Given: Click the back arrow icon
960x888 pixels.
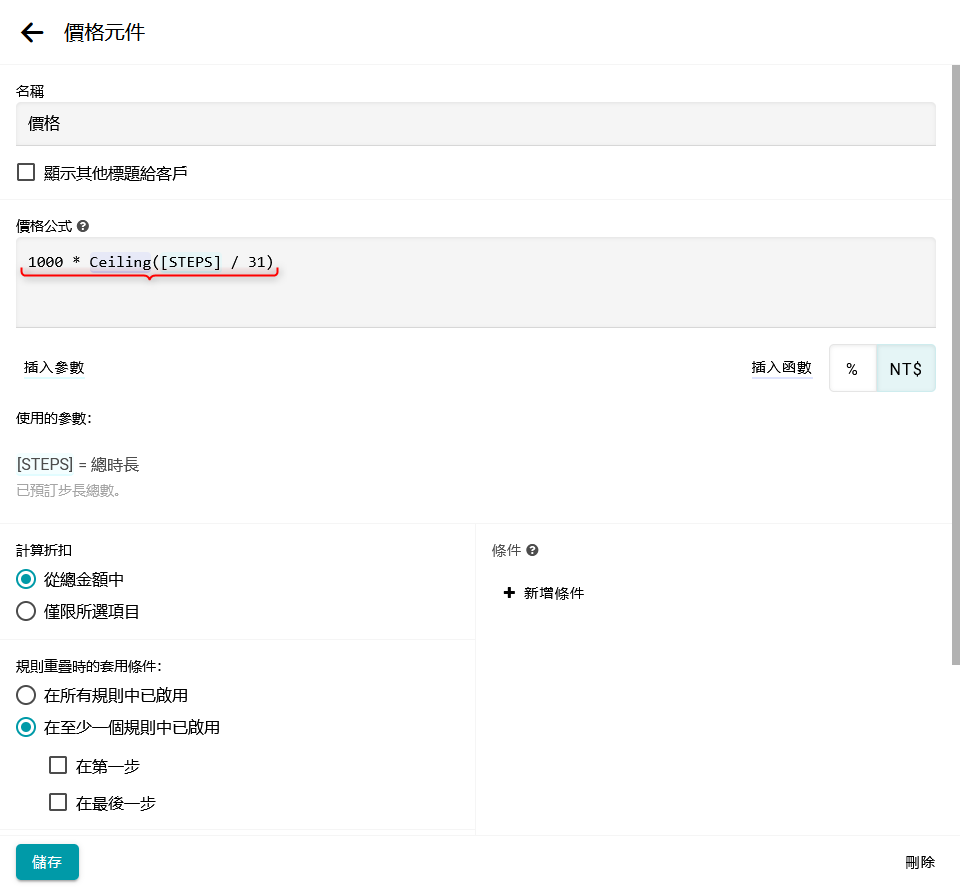Looking at the screenshot, I should coord(32,33).
